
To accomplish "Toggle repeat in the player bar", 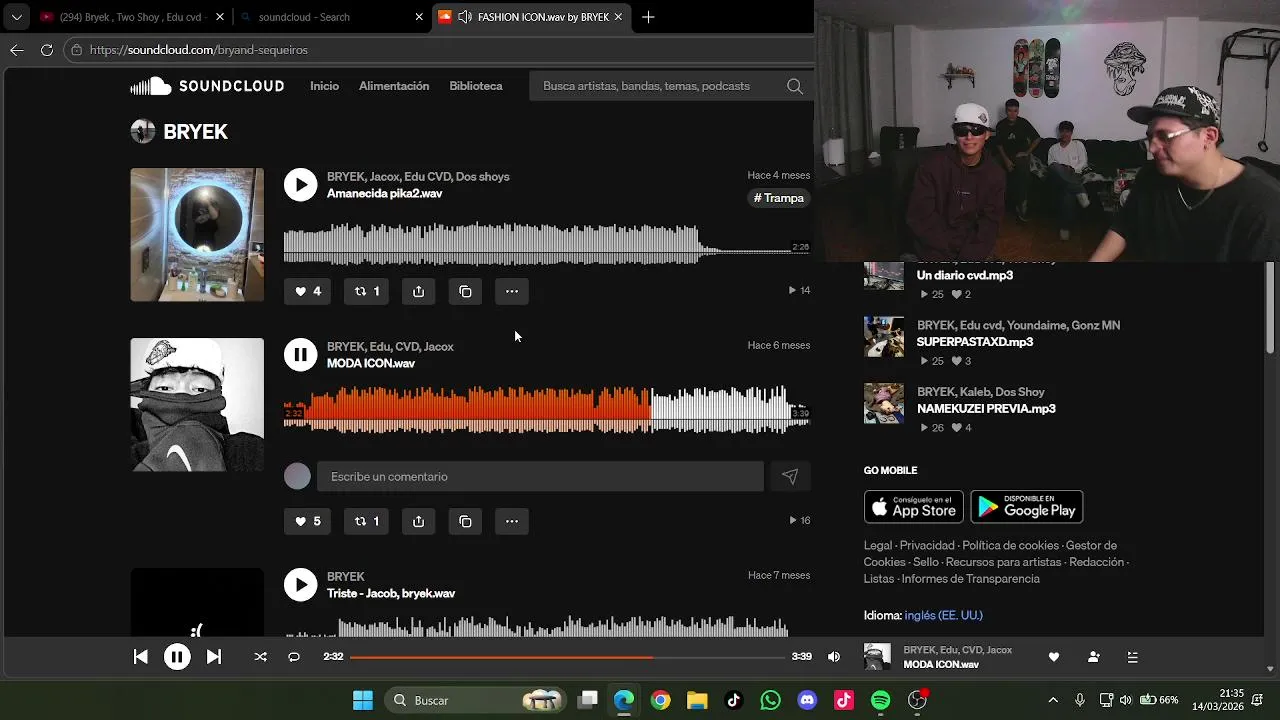I will (x=294, y=657).
